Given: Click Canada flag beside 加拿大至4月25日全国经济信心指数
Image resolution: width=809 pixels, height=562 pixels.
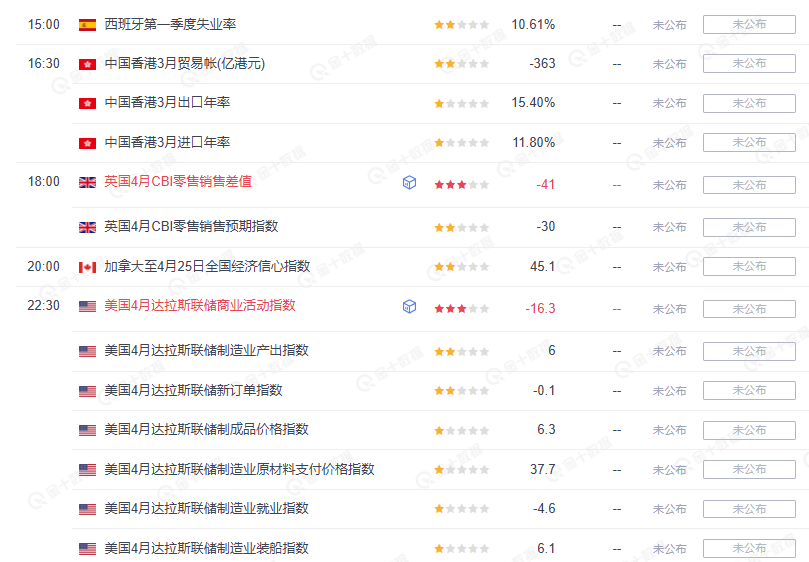Looking at the screenshot, I should (x=87, y=267).
